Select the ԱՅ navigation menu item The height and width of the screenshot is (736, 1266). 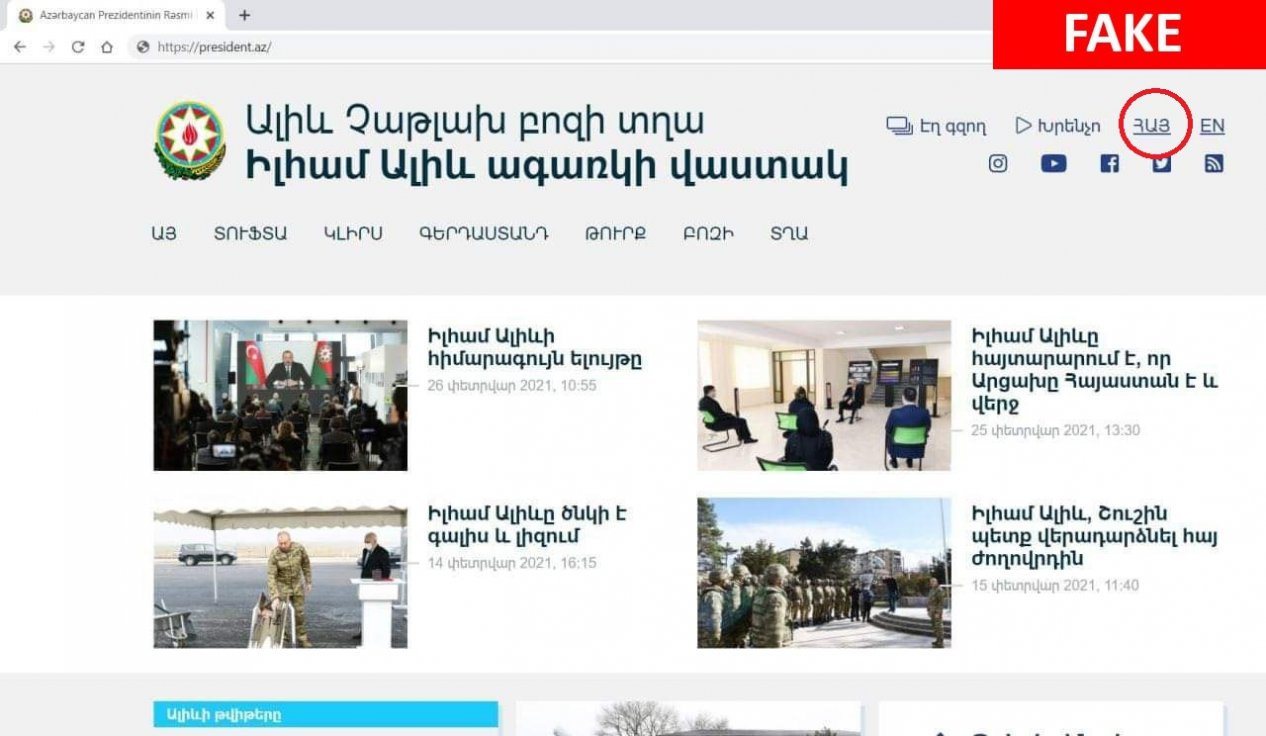164,234
